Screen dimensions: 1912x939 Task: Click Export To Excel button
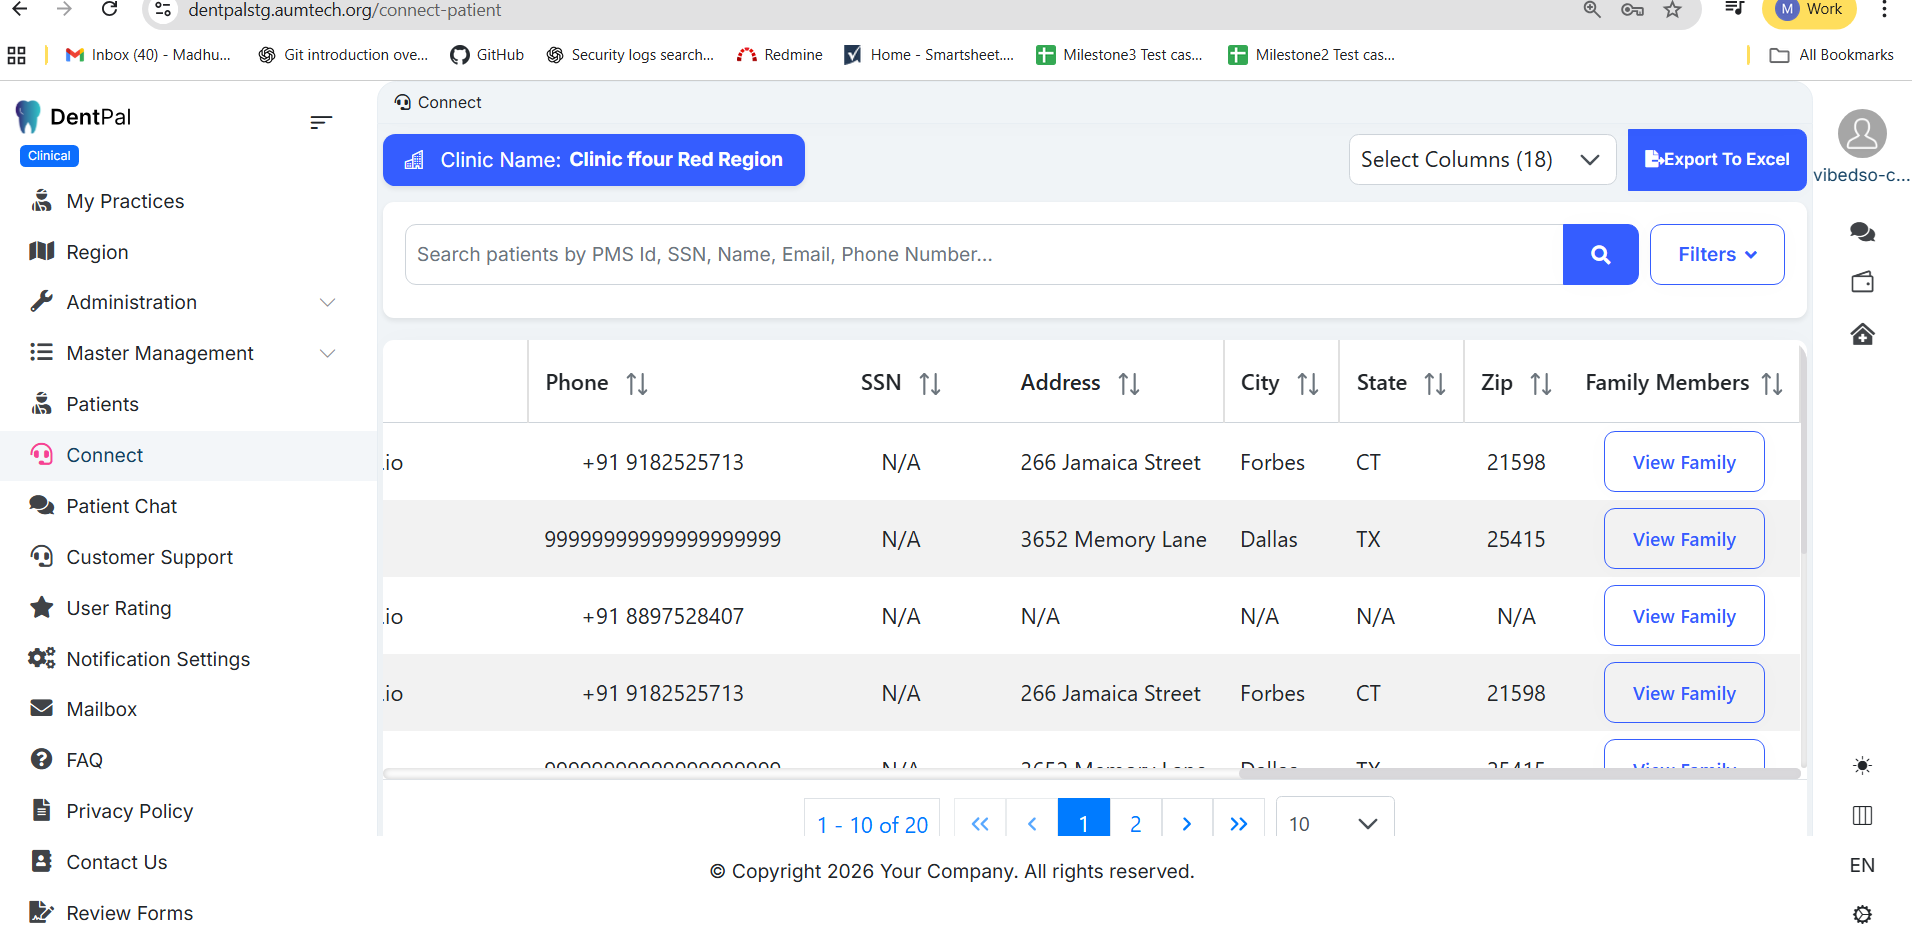point(1716,160)
